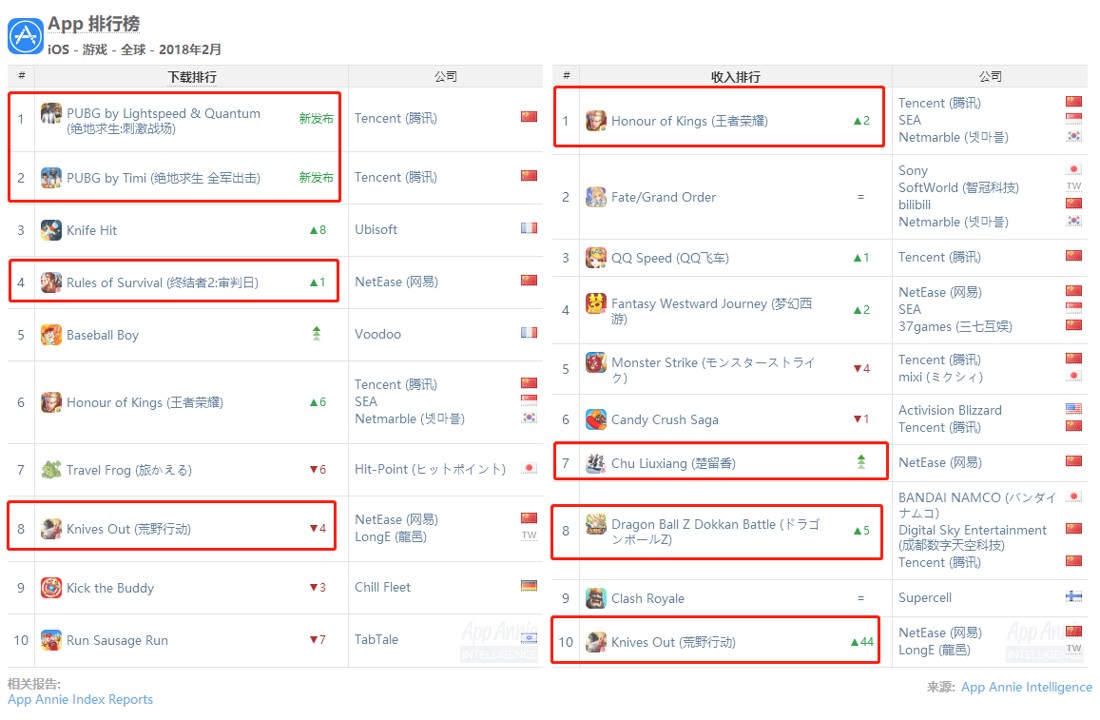Screen dimensions: 1100x720
Task: Select the 'Hit-Point (ヒットポイント)' company text
Action: click(430, 469)
